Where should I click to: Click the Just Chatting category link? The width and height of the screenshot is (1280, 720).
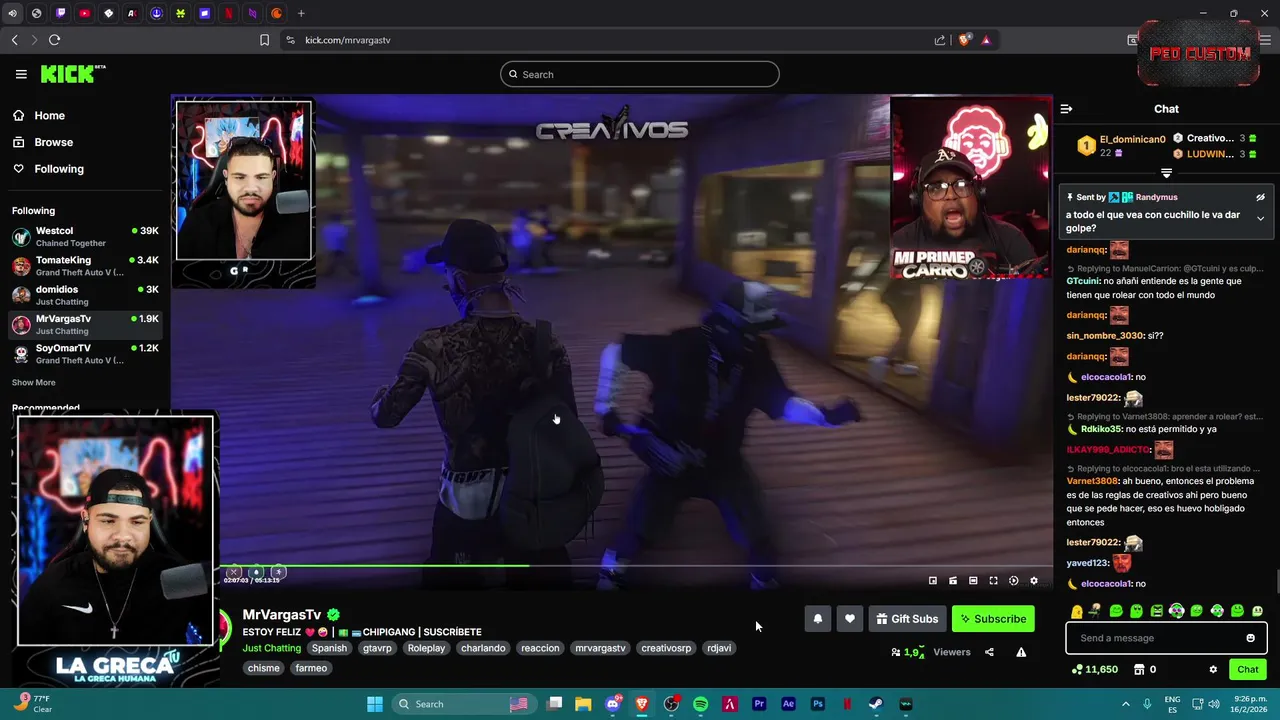pos(271,648)
